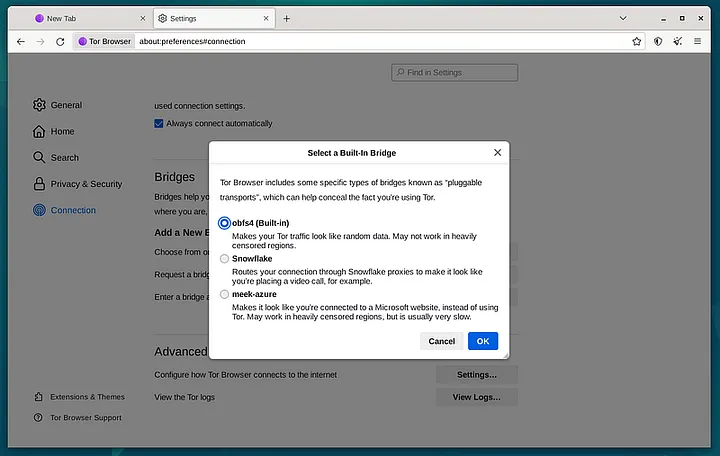Reload the current page
The height and width of the screenshot is (456, 720).
(60, 41)
